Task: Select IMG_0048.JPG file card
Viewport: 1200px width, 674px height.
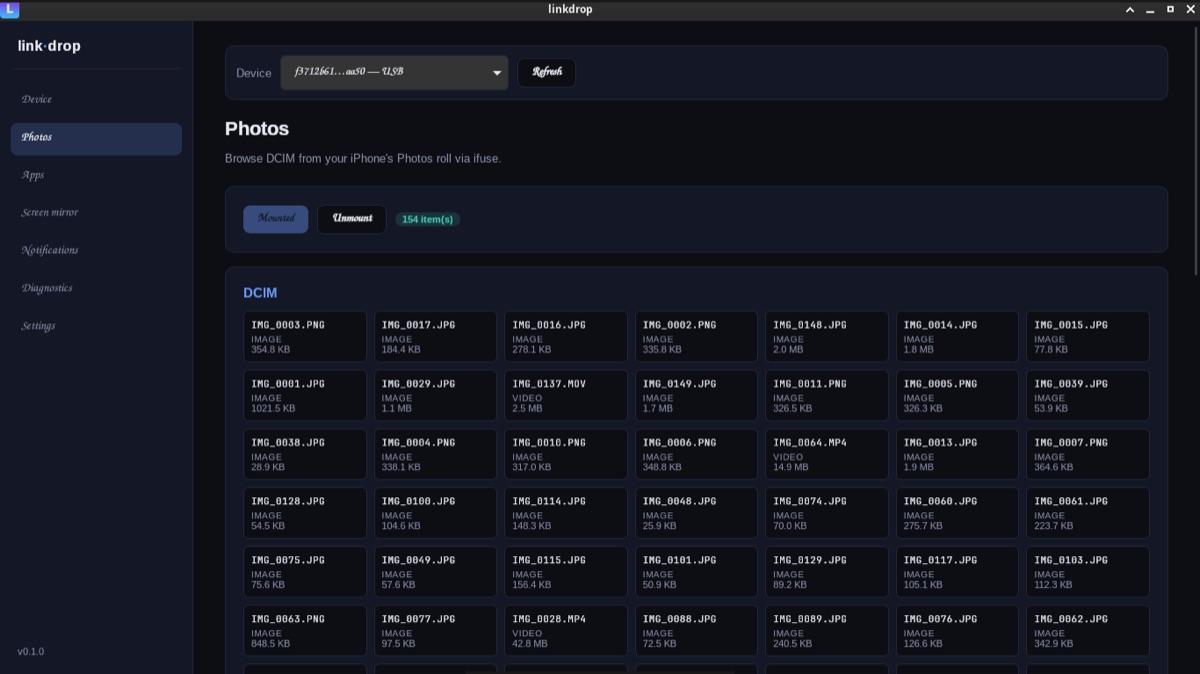Action: point(696,514)
